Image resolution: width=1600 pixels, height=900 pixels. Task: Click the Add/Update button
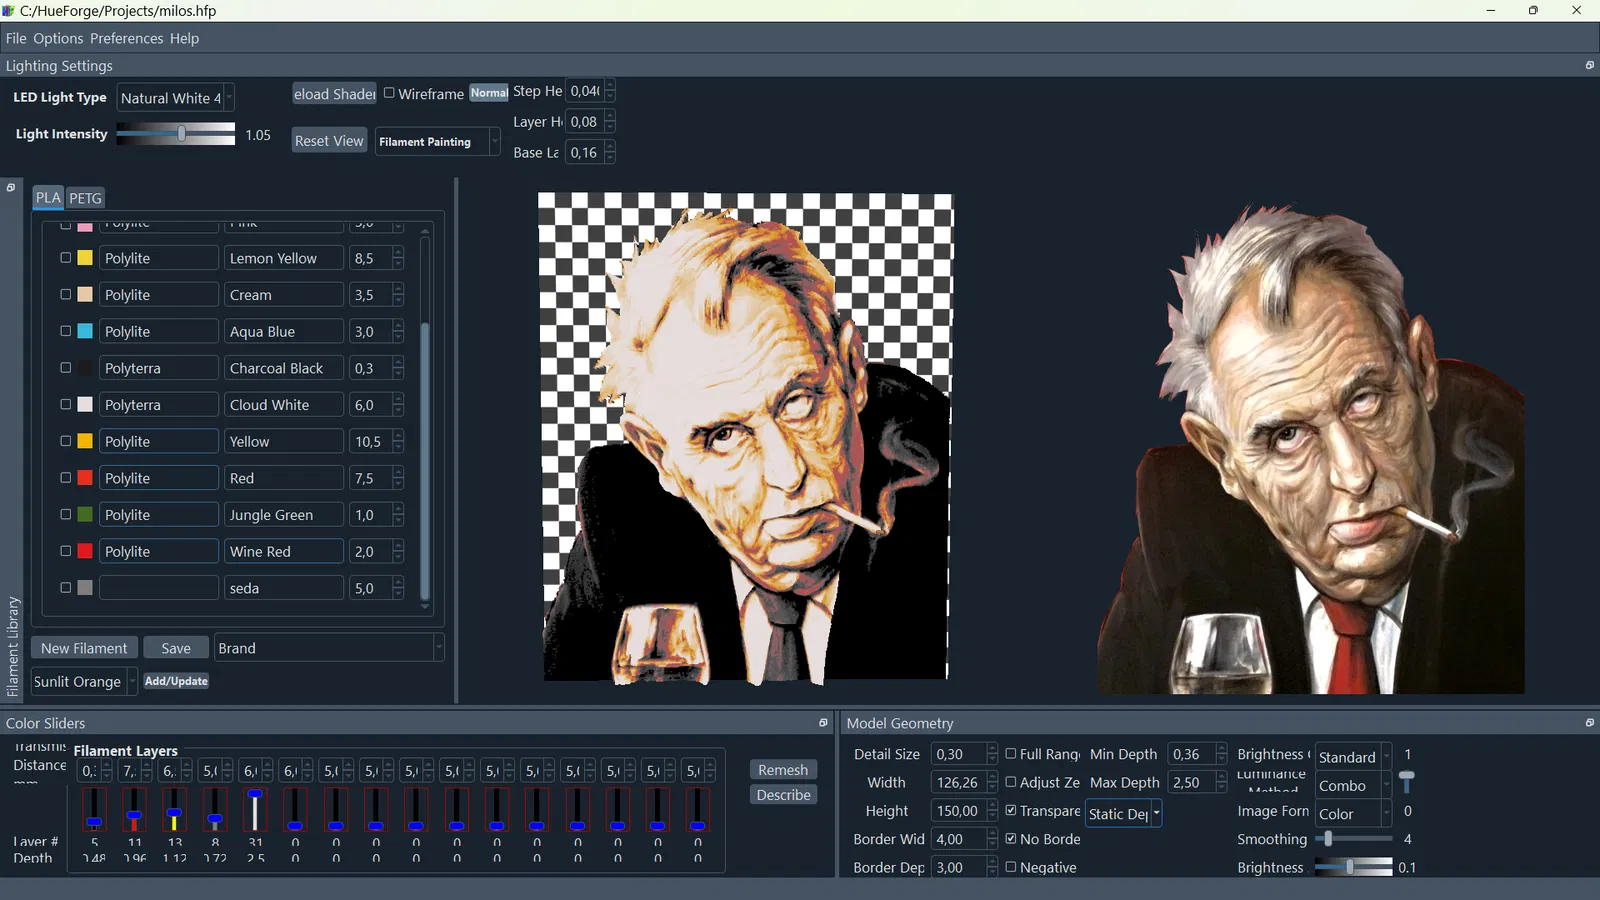tap(176, 681)
